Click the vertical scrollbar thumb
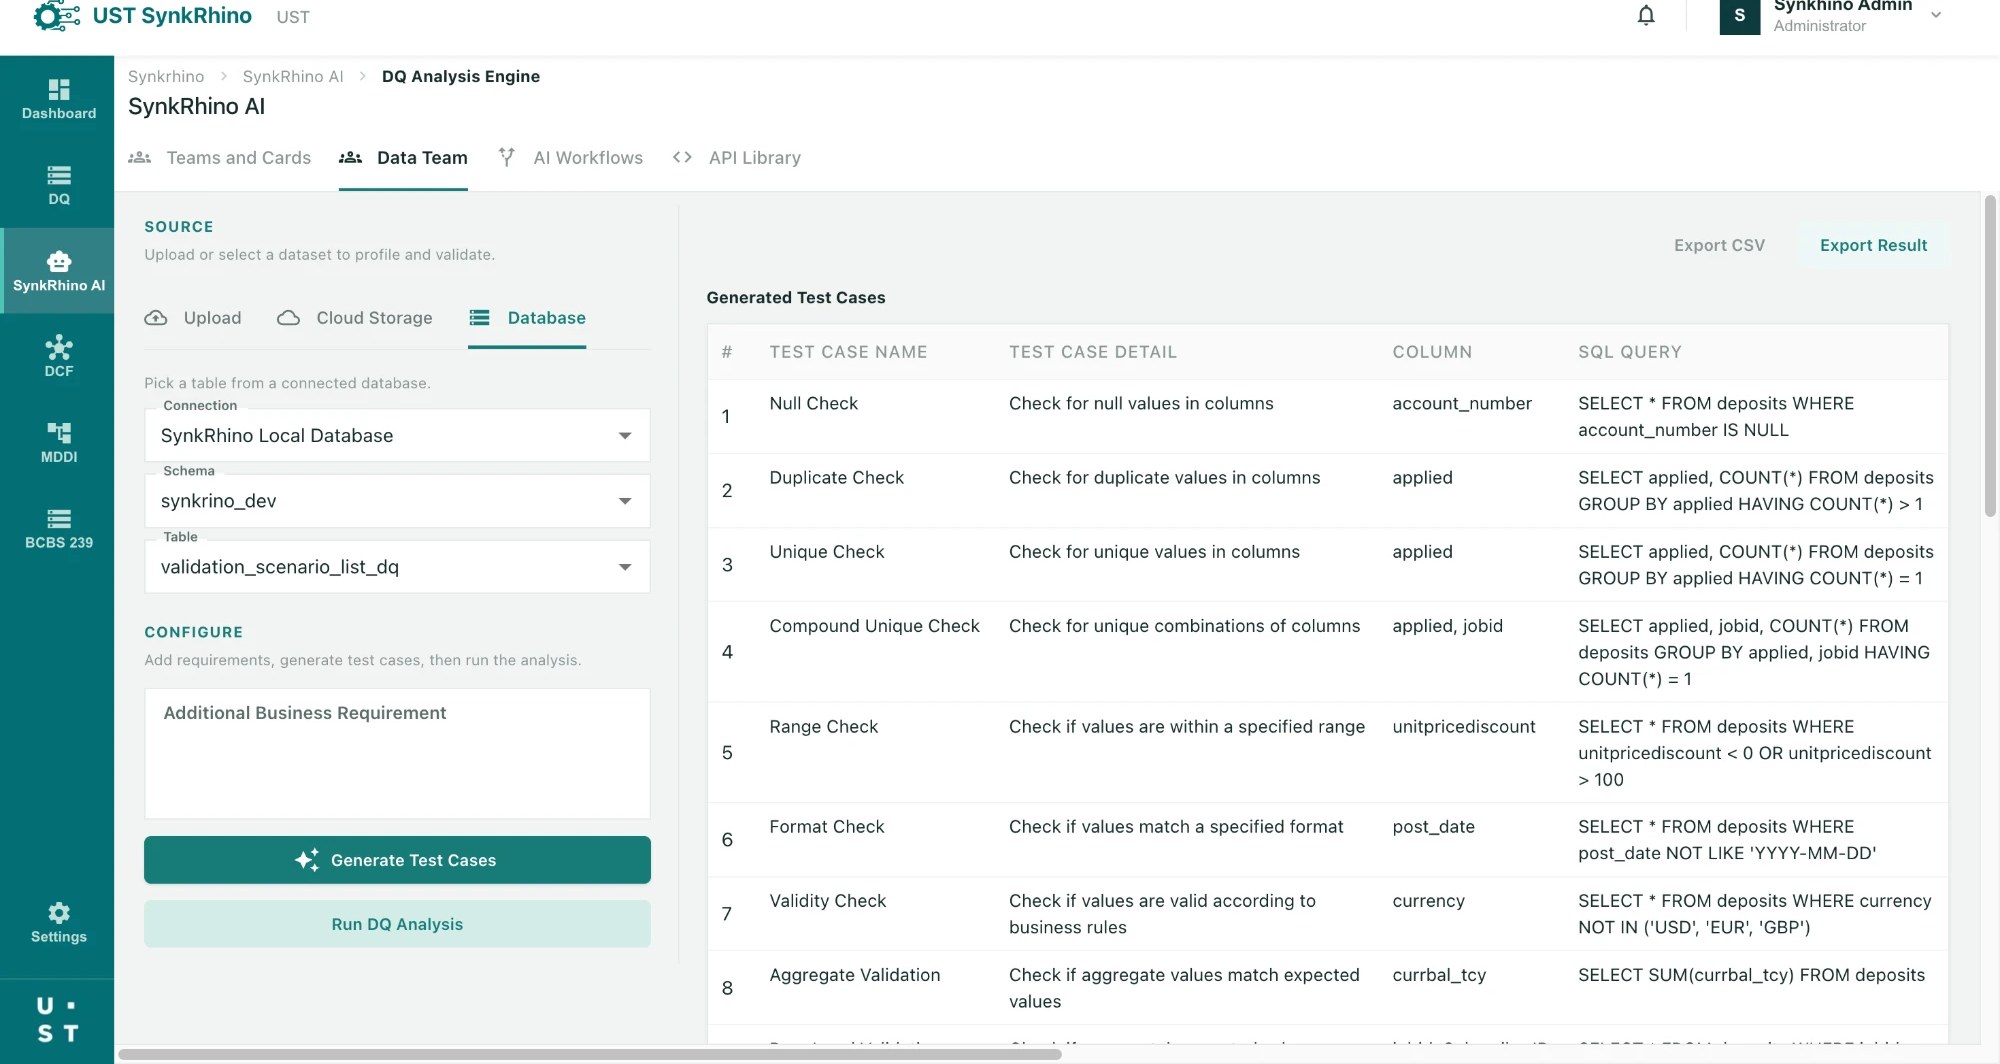Viewport: 2000px width, 1064px height. [x=1990, y=356]
